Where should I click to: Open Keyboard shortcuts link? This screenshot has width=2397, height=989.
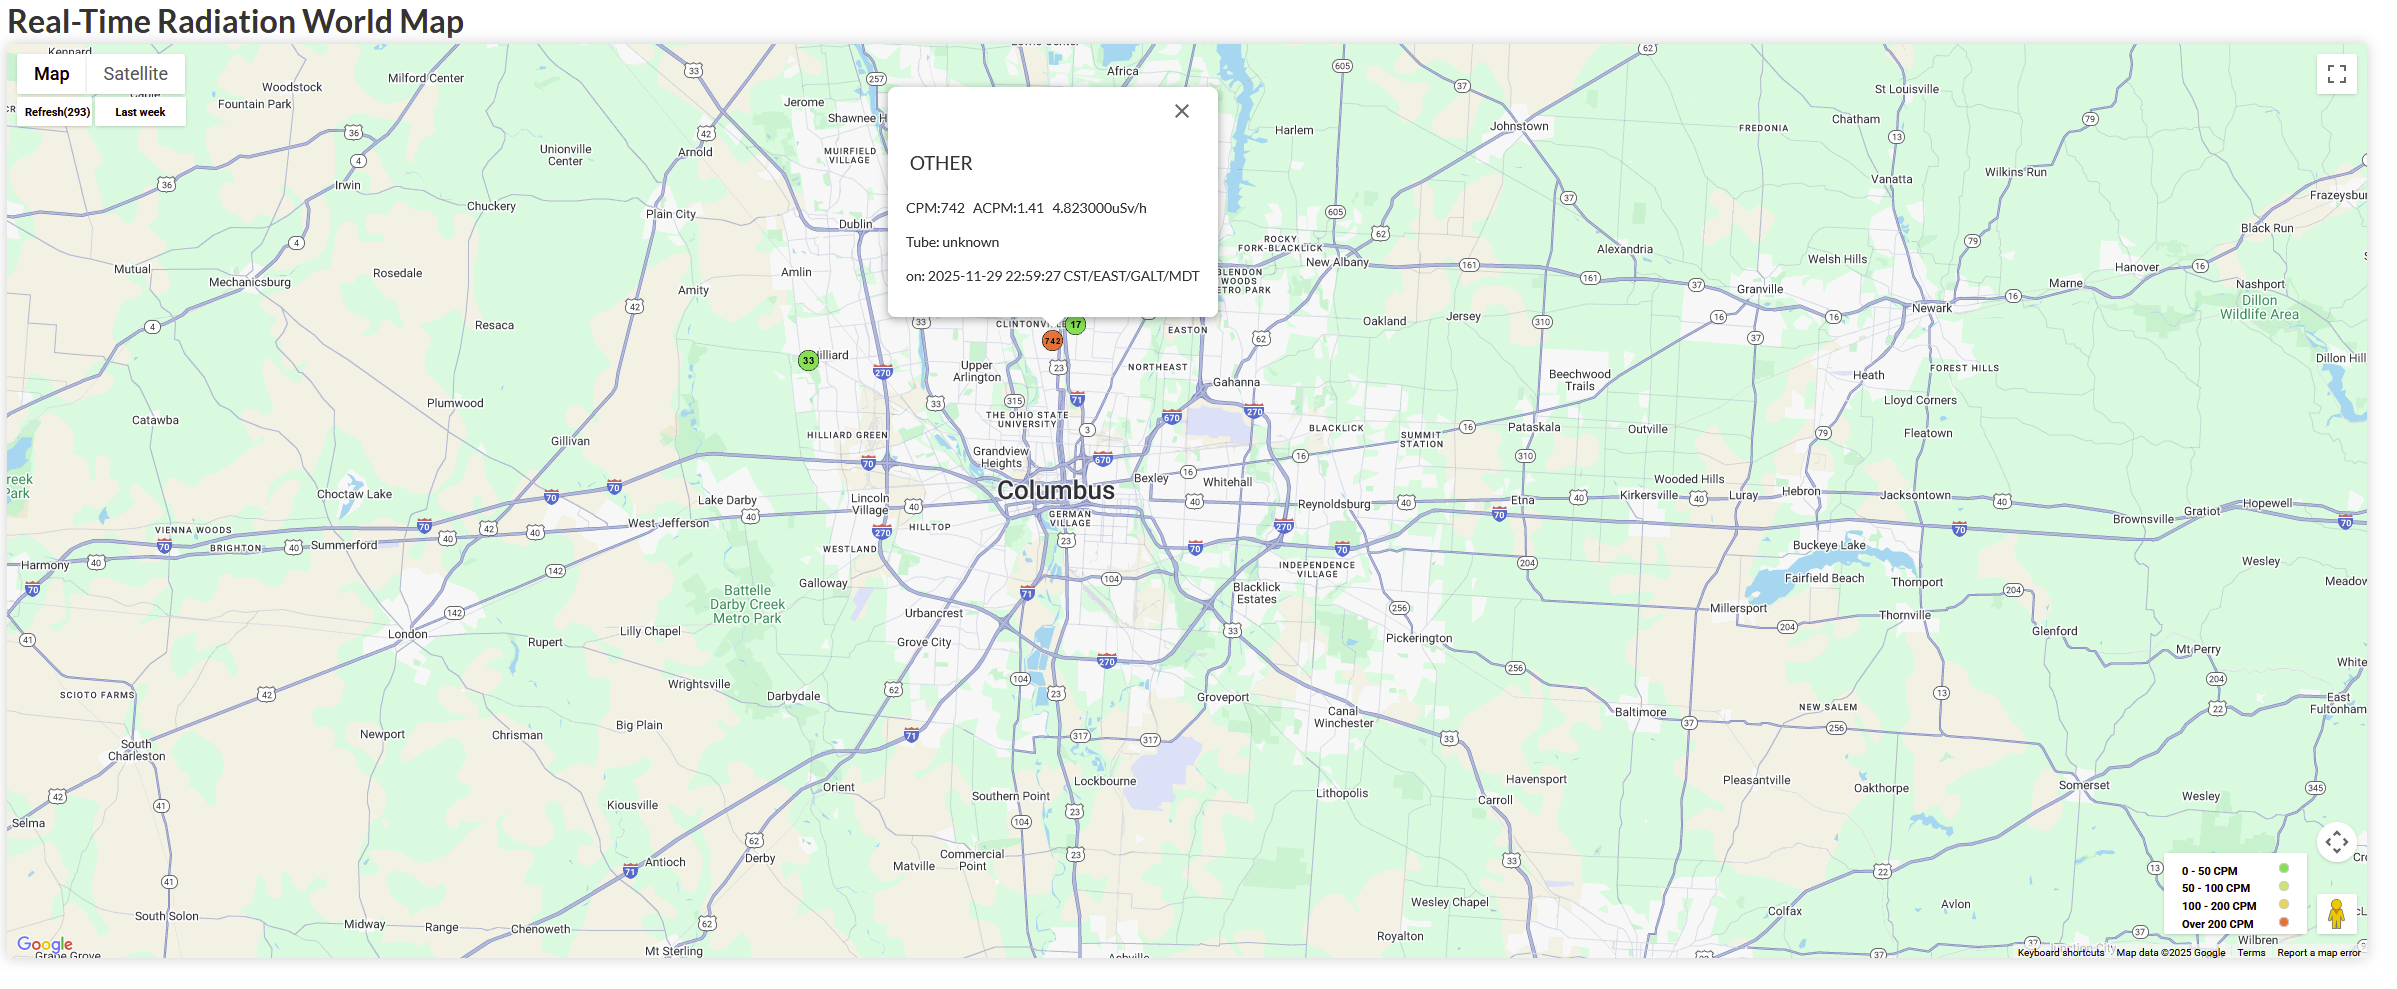click(x=2061, y=953)
